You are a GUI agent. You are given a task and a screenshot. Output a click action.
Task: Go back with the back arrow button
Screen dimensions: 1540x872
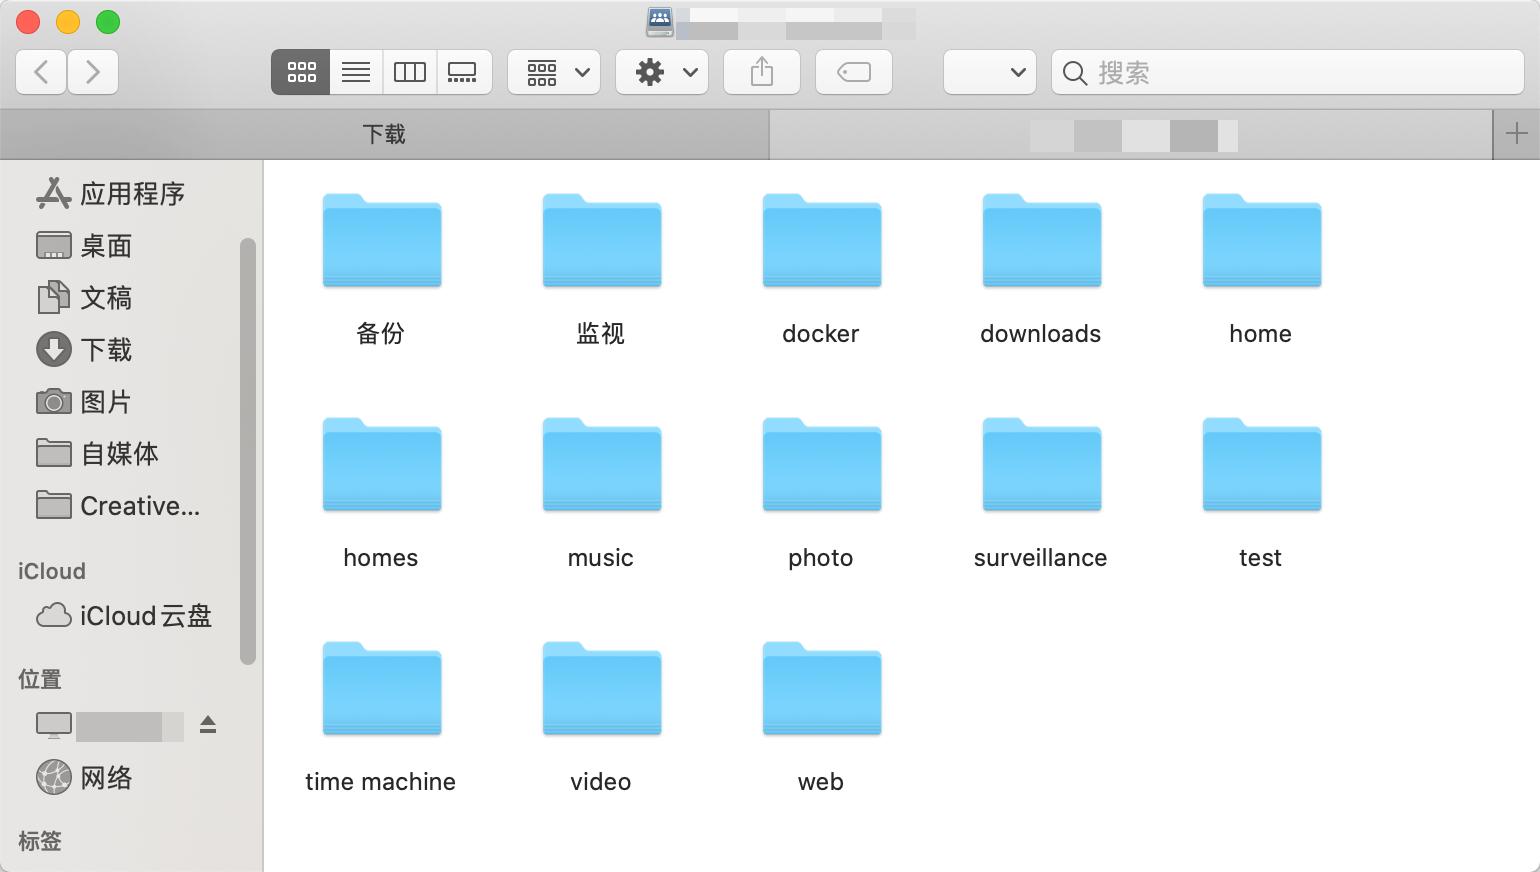coord(41,72)
